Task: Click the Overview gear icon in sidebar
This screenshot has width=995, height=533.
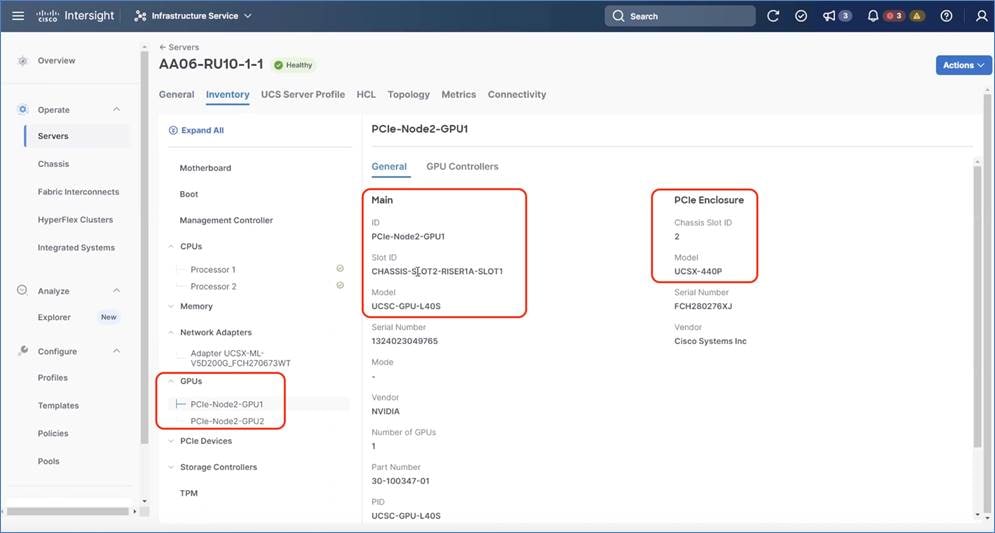Action: [23, 61]
